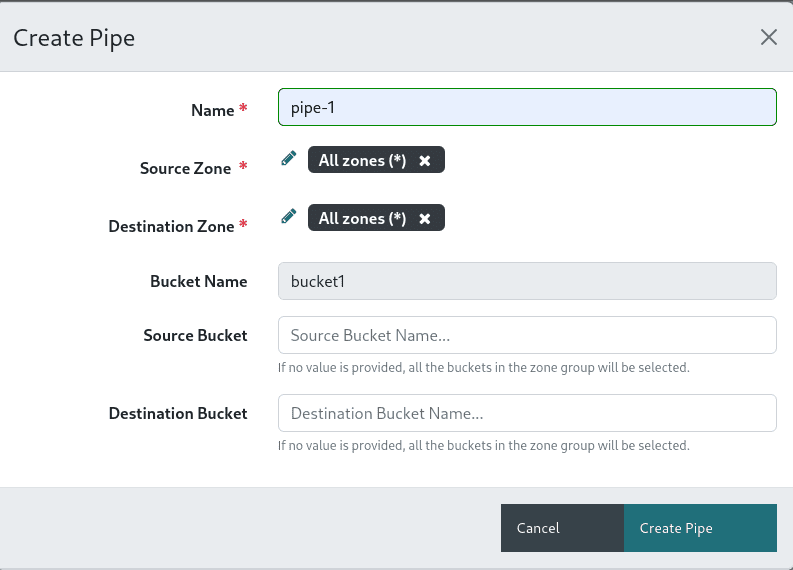This screenshot has width=793, height=570.
Task: Focus the Name field containing pipe-1
Action: coord(527,108)
